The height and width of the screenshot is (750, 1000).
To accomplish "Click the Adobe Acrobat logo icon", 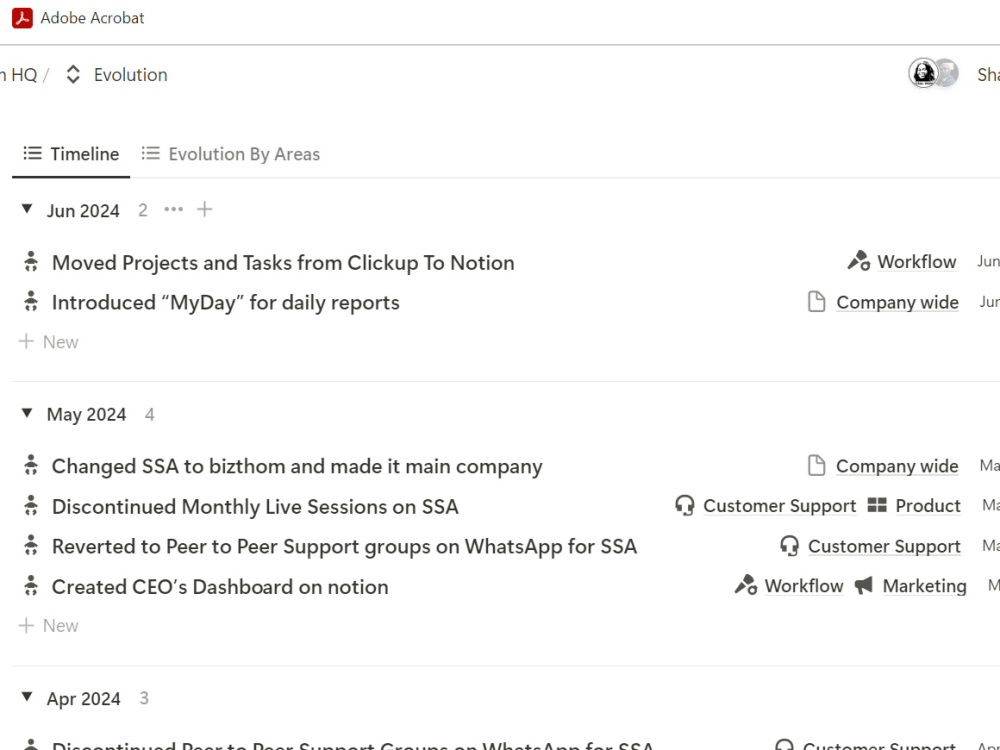I will pos(22,18).
